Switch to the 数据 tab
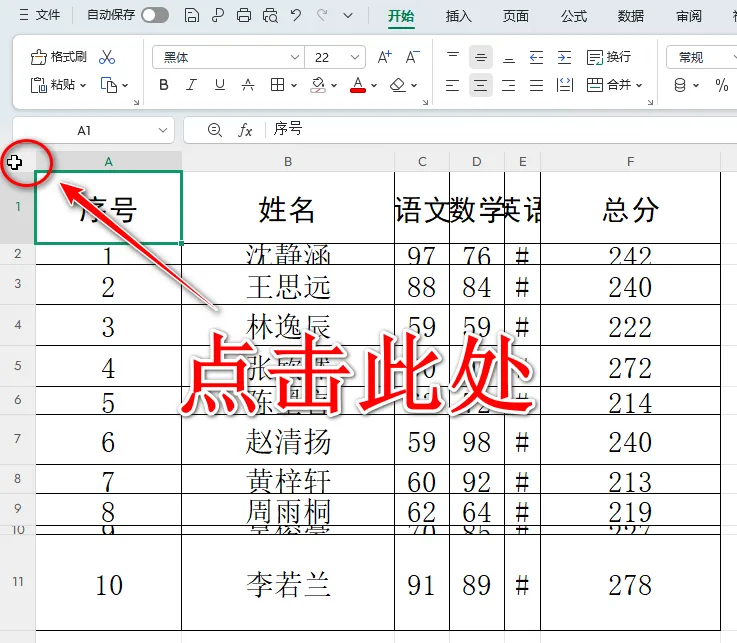 pos(631,16)
